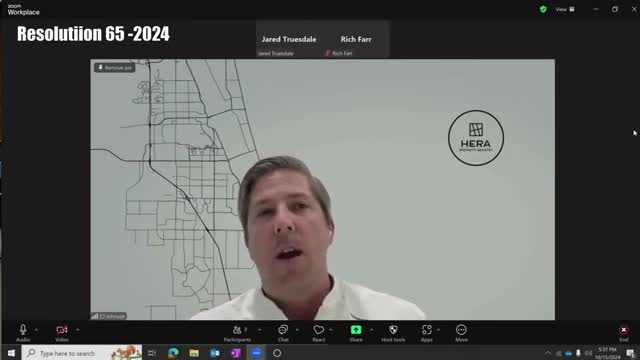Screen dimensions: 640x360
Task: Open the Windows notification center
Action: click(x=631, y=353)
